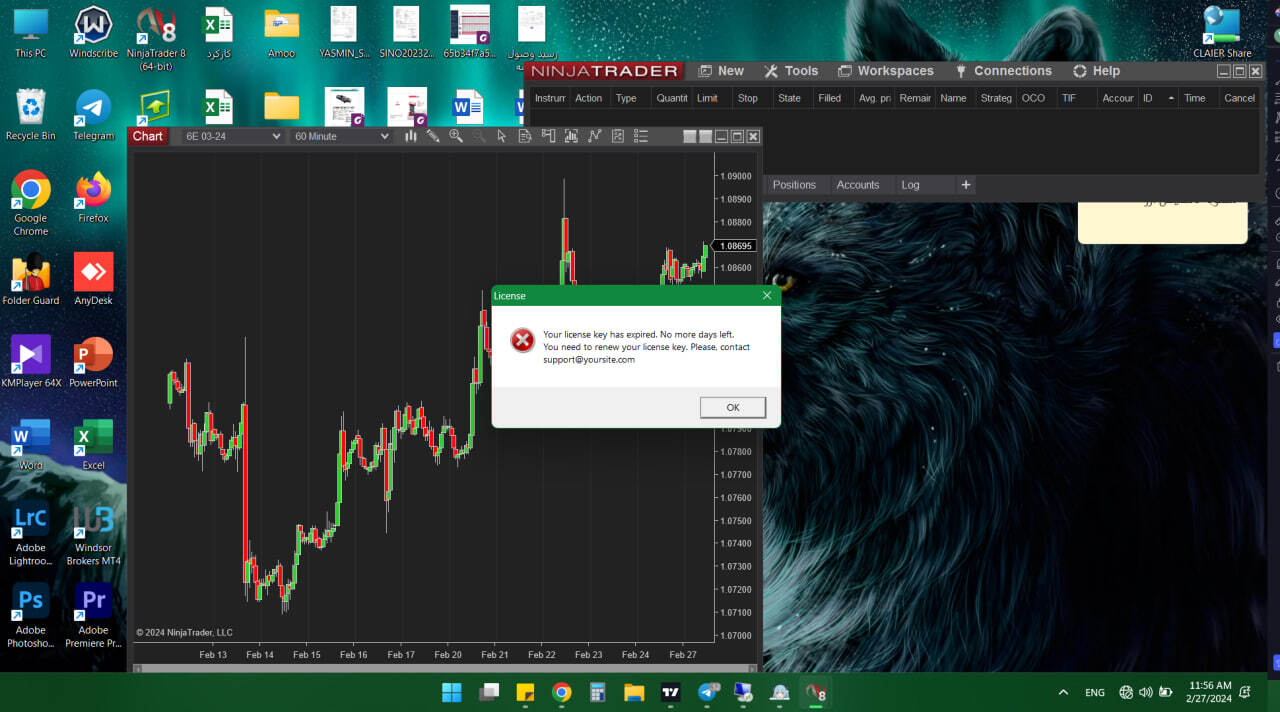
Task: Close the License error dialog
Action: click(x=767, y=296)
